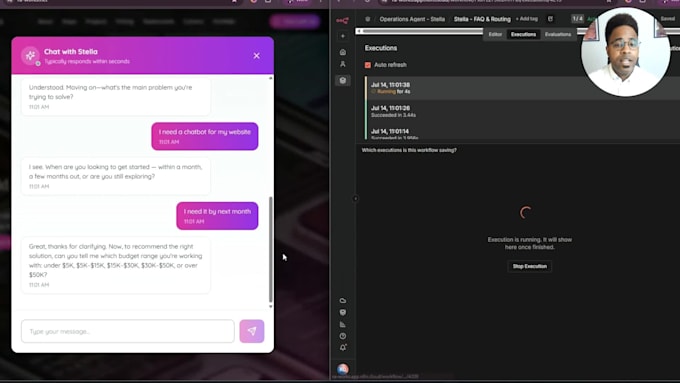Close the Chat with Stella window

click(257, 56)
